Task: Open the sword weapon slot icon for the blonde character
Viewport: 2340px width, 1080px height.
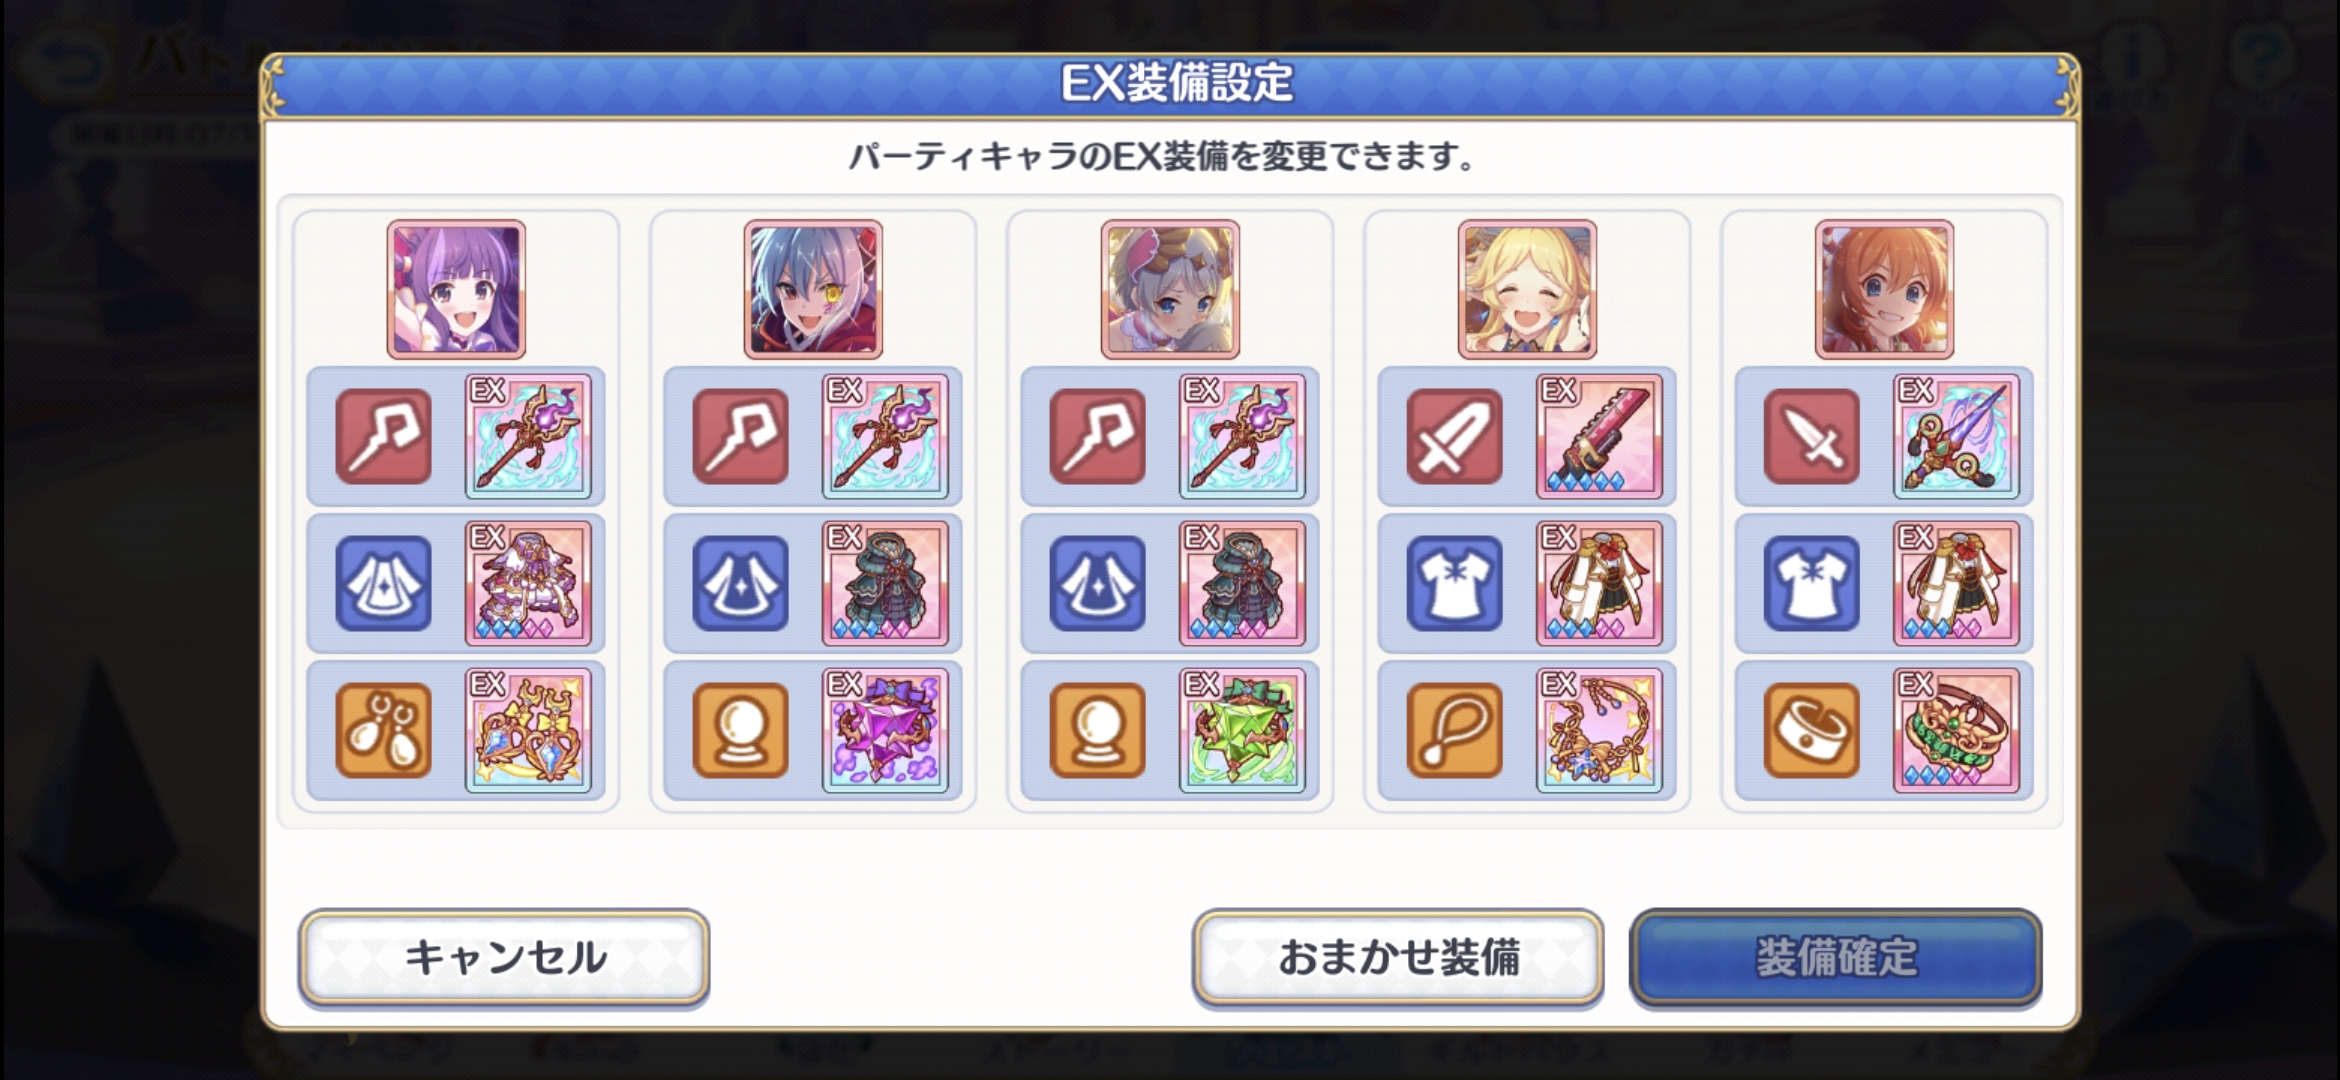Action: click(x=1454, y=436)
